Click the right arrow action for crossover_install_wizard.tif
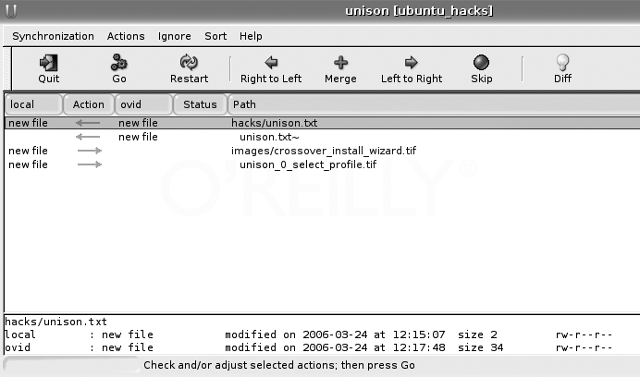This screenshot has width=640, height=377. coord(90,151)
